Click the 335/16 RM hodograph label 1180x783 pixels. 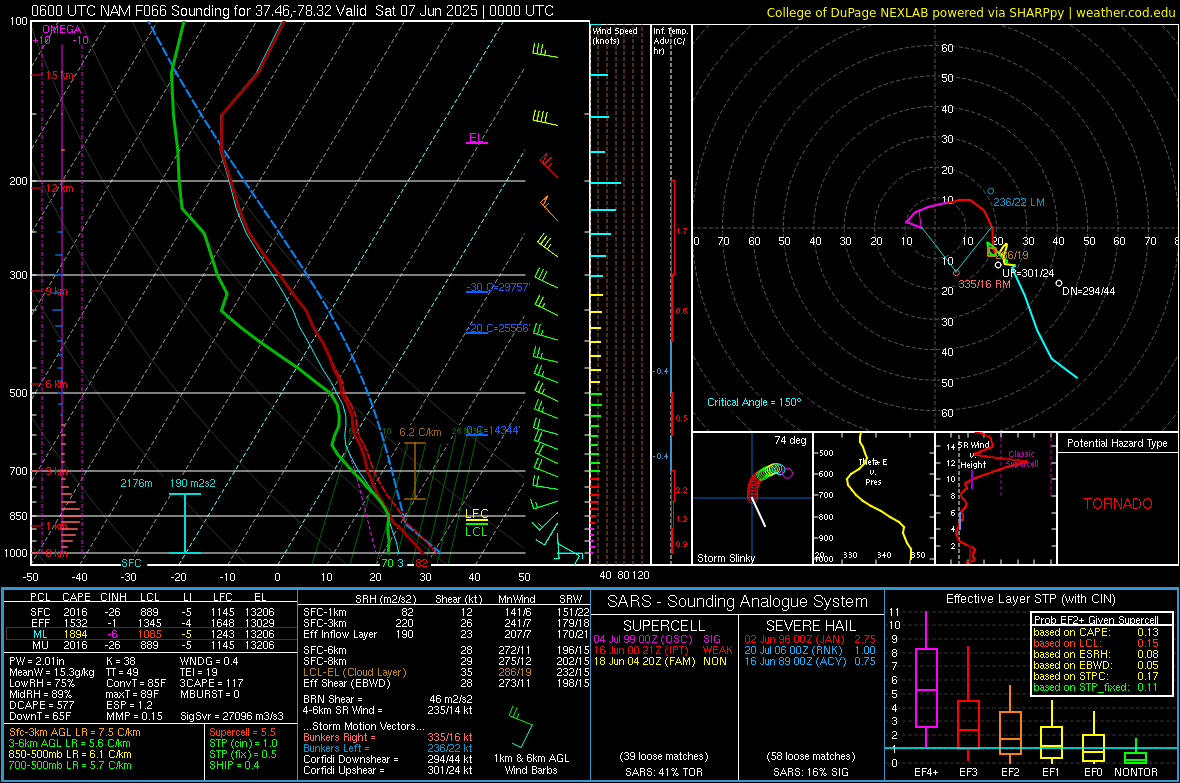pos(984,284)
